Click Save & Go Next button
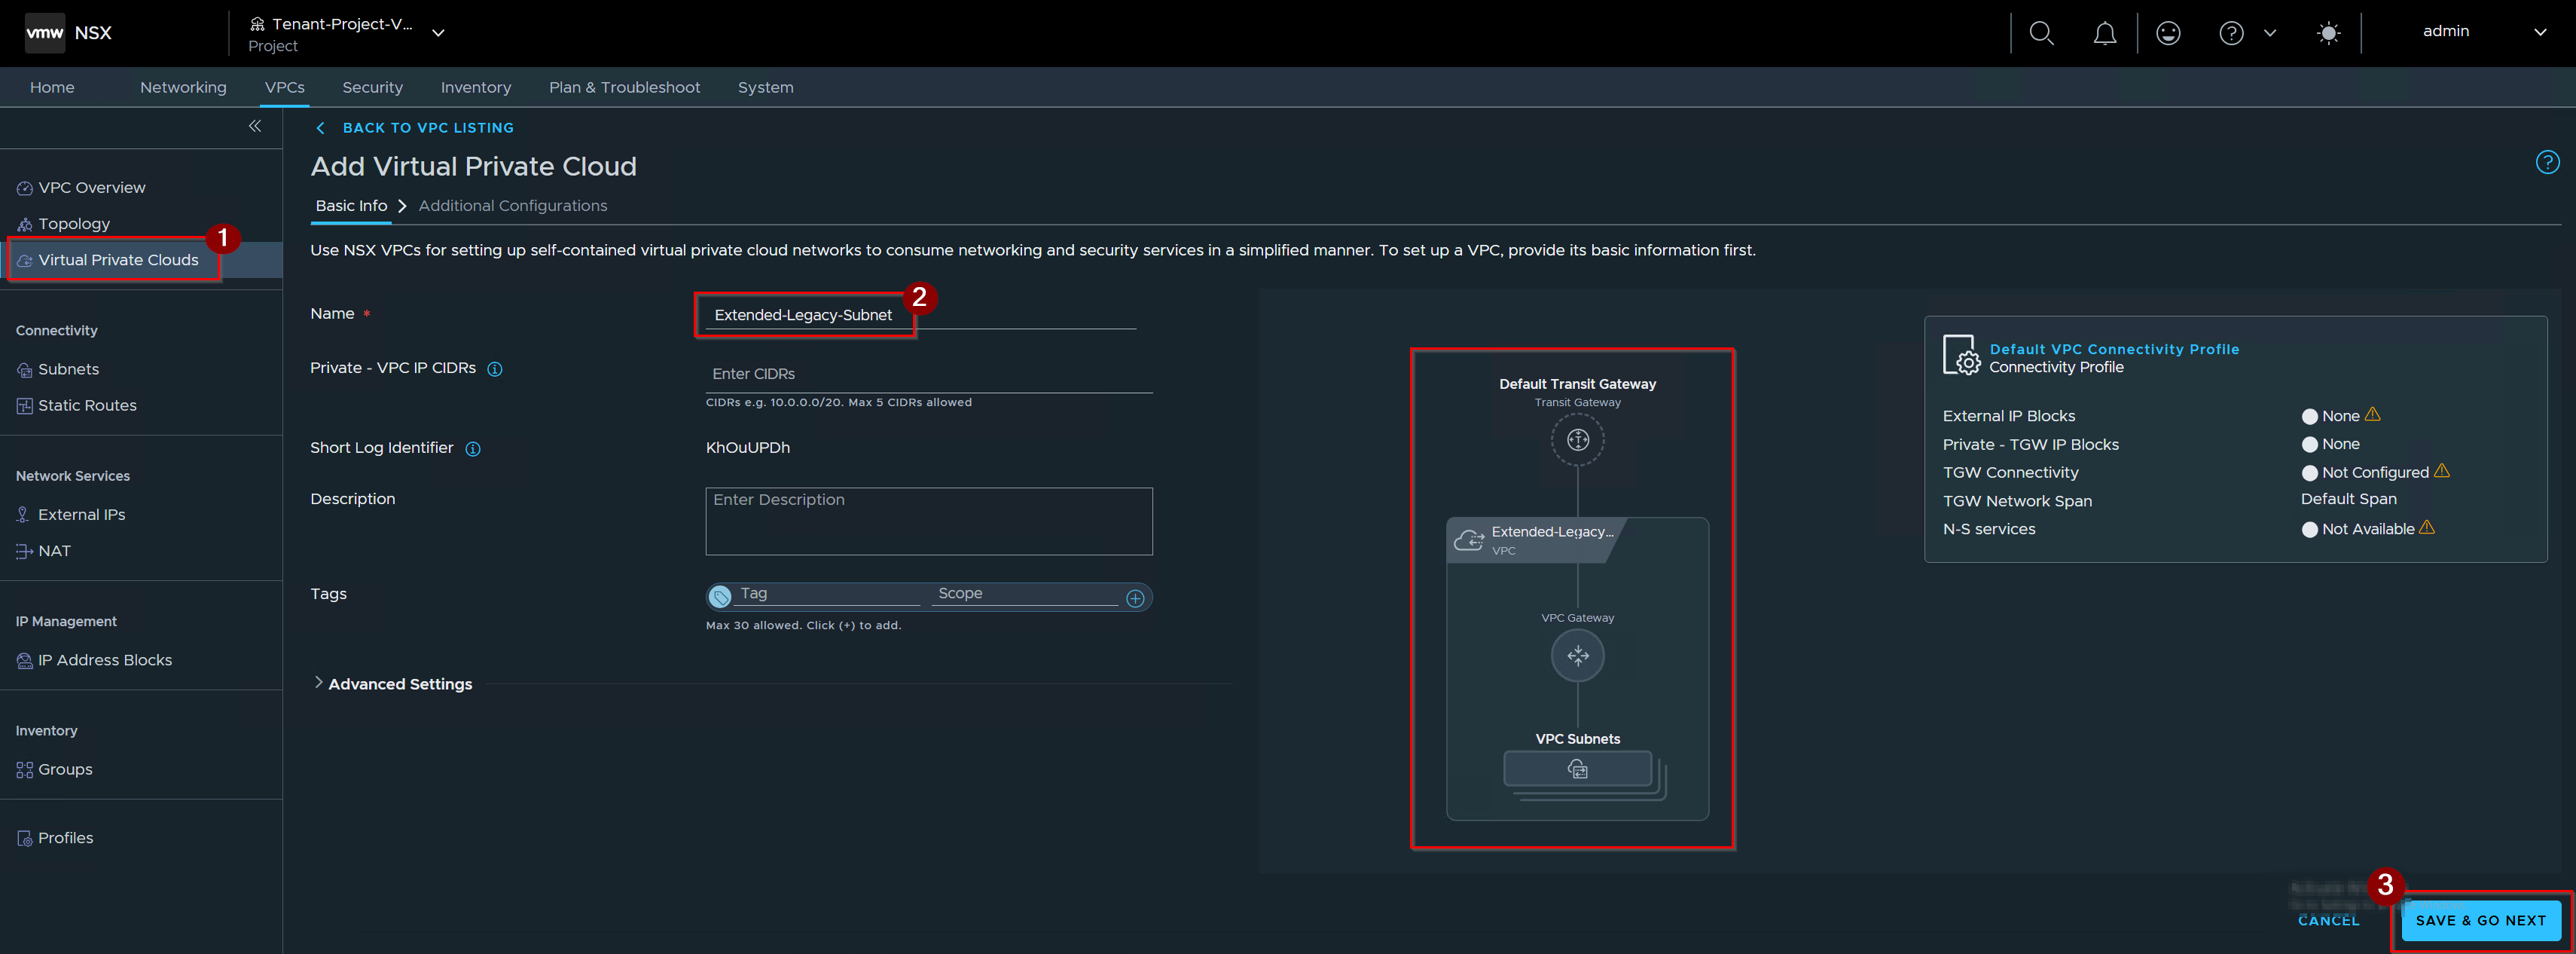Screen dimensions: 2576x954 pyautogui.click(x=2480, y=920)
